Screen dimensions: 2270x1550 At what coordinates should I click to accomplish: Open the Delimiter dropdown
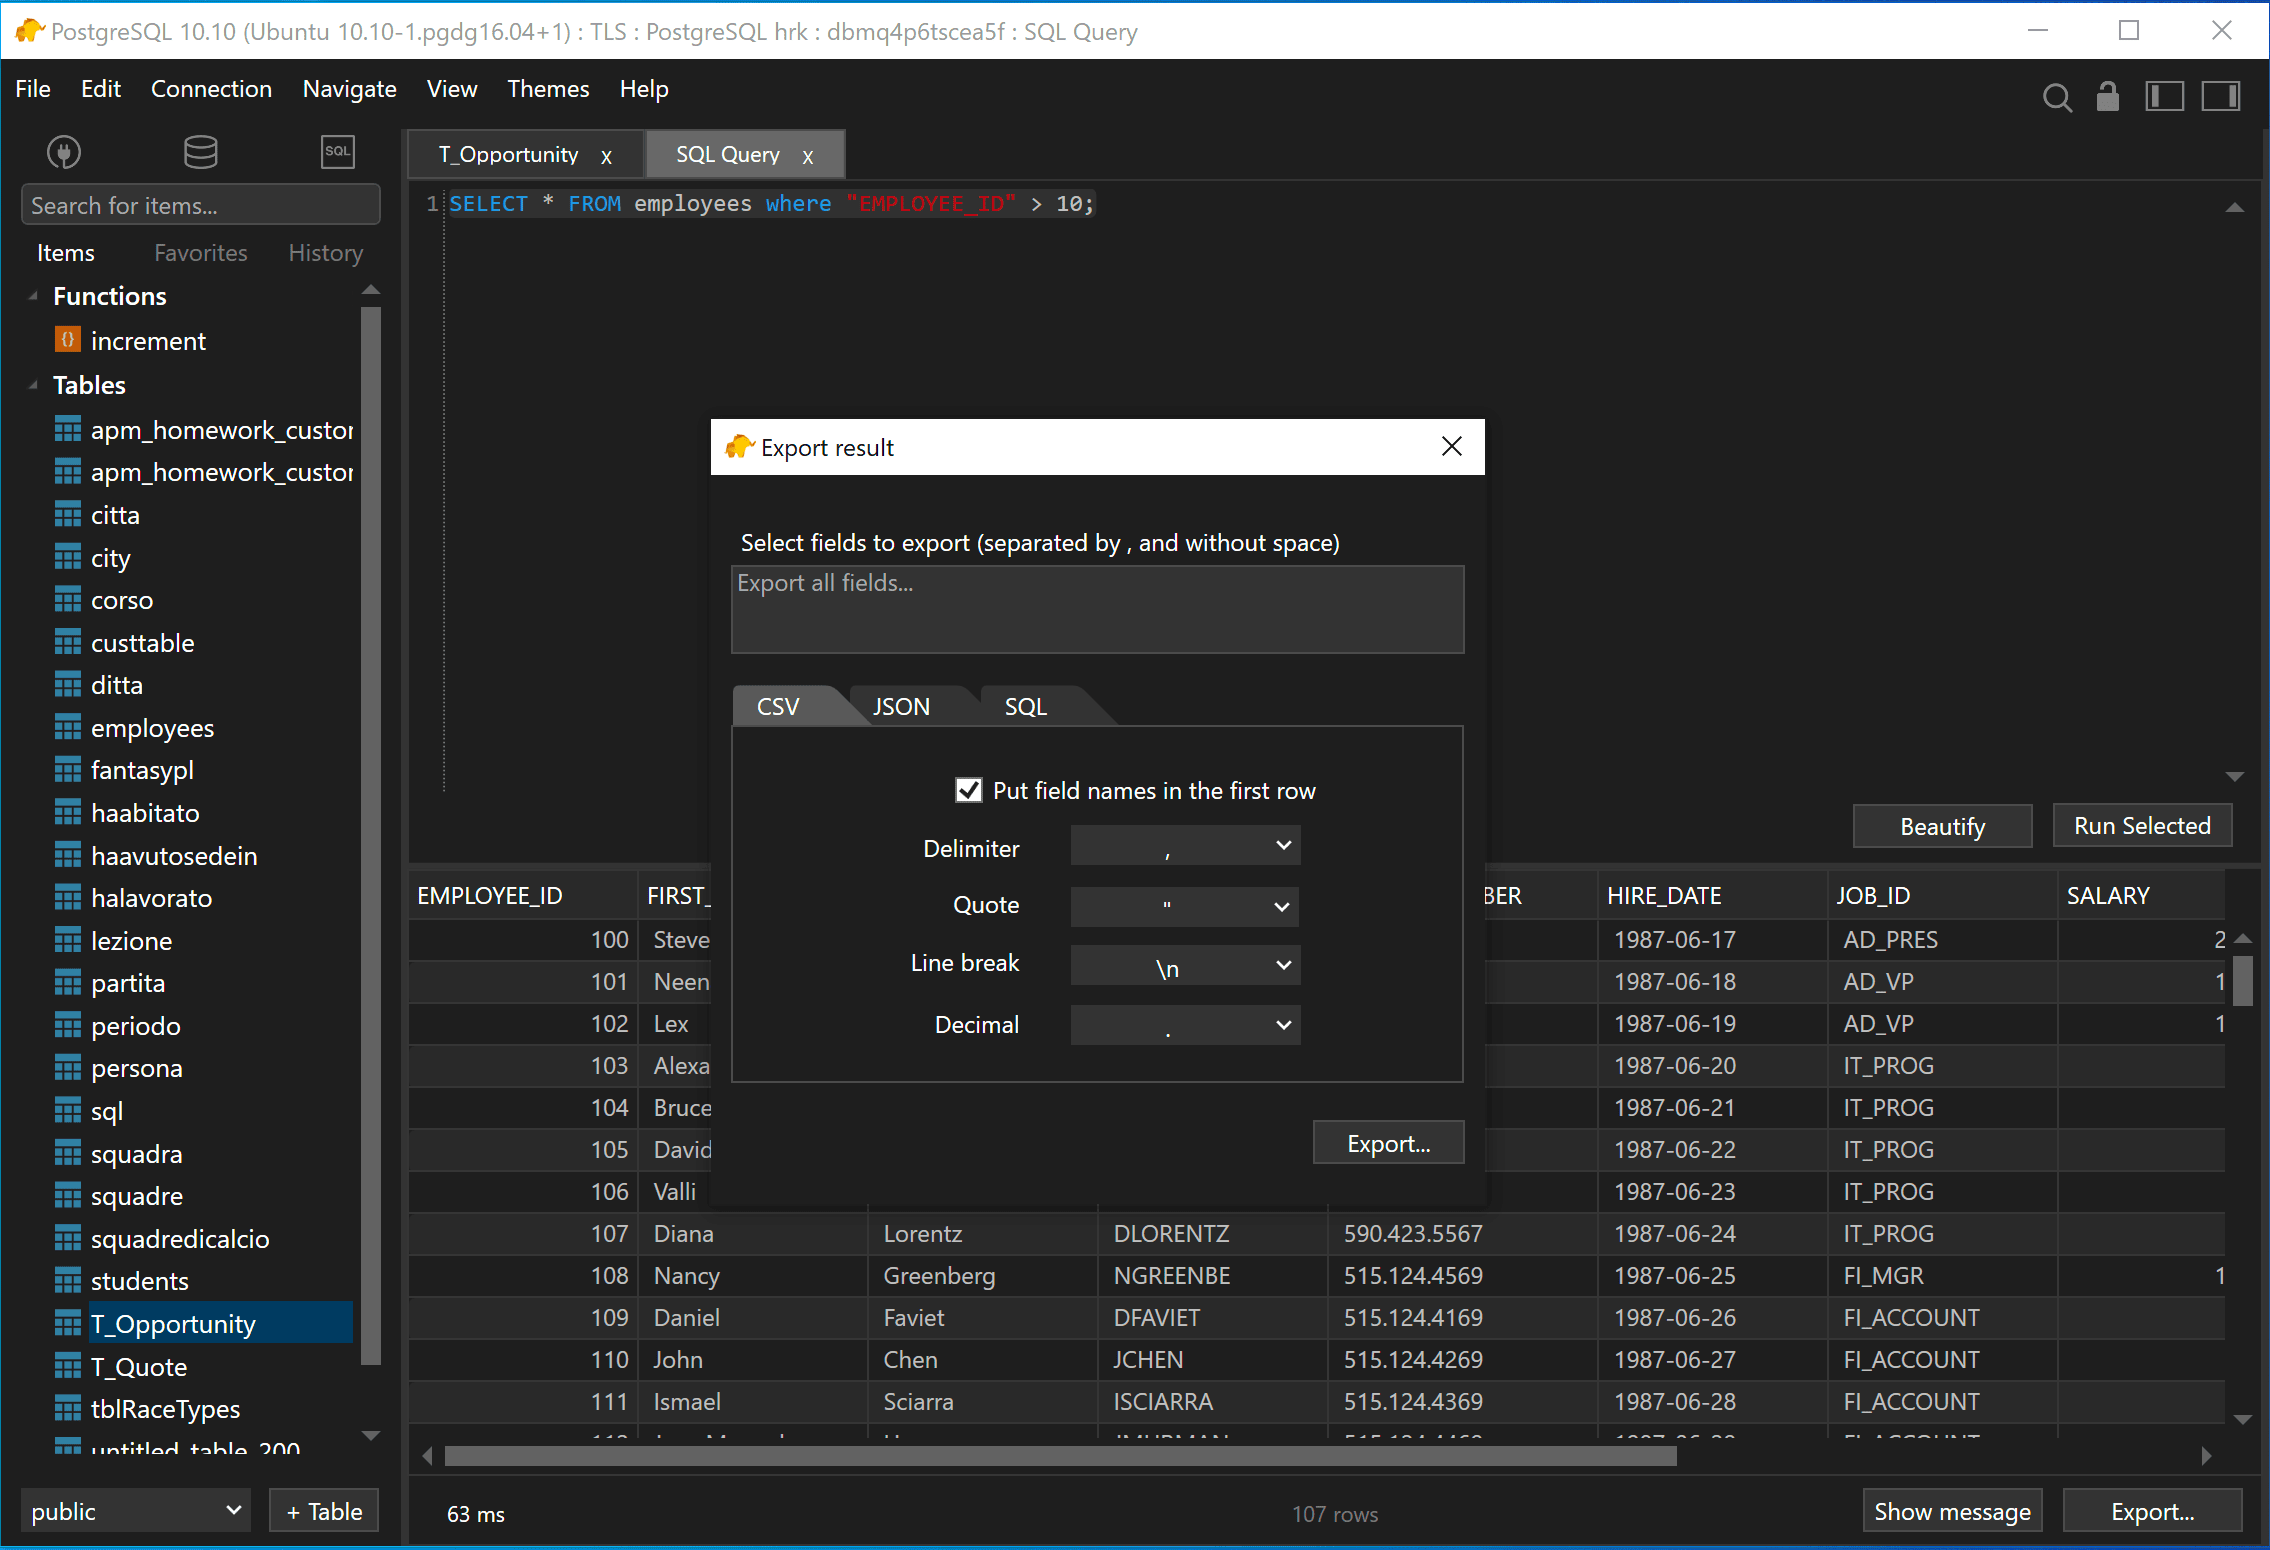point(1185,846)
